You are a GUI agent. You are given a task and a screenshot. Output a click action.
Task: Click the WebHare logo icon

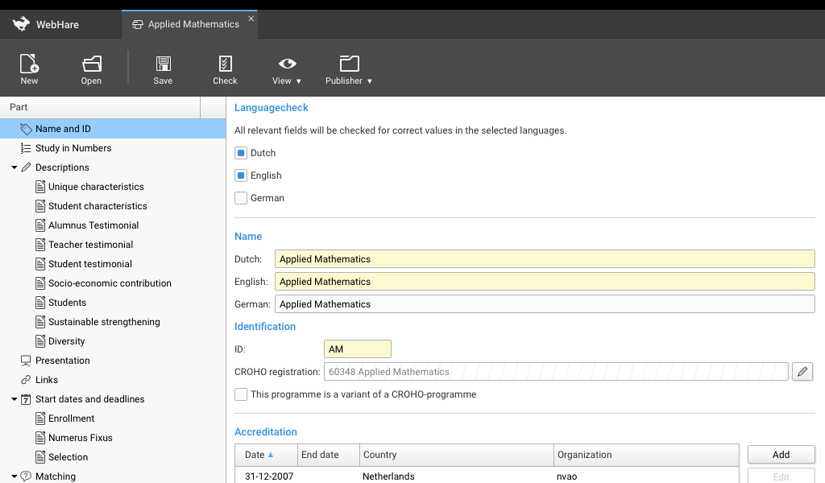click(x=21, y=24)
